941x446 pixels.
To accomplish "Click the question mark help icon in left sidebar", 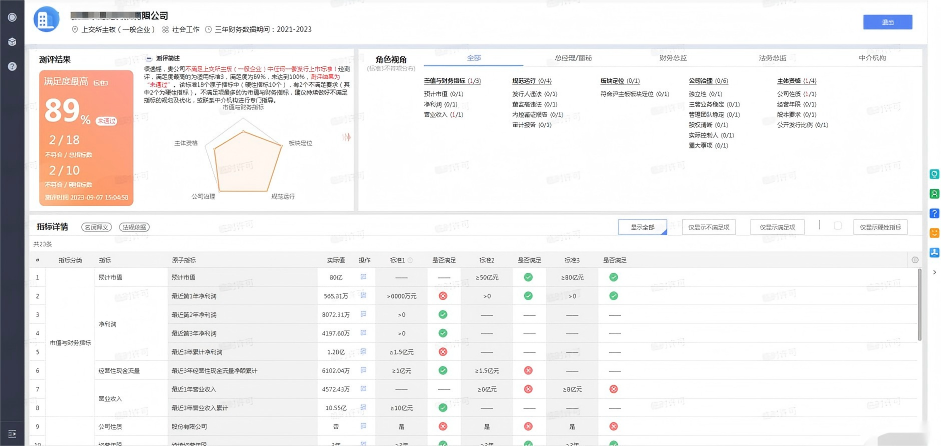I will coord(11,66).
